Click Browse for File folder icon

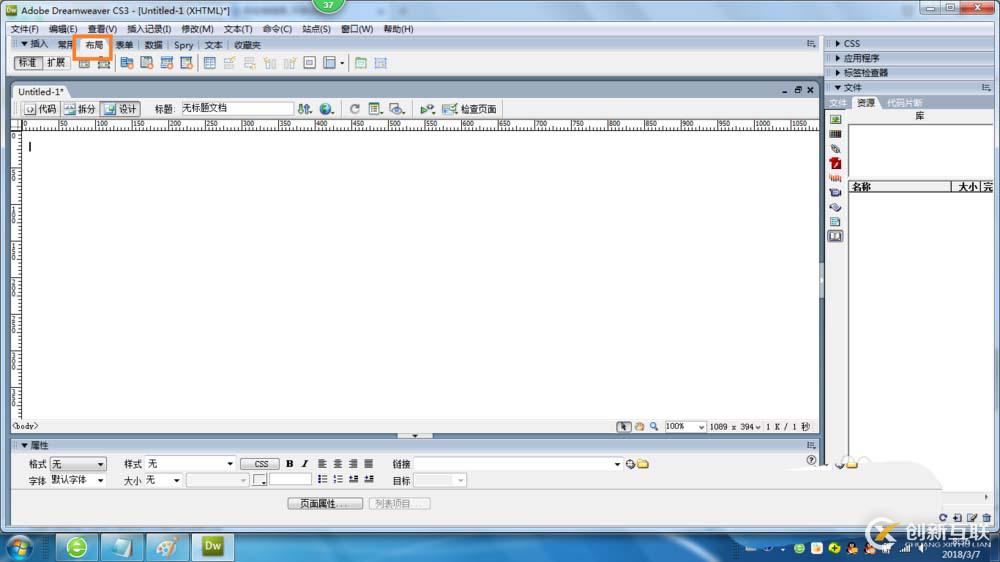(643, 464)
